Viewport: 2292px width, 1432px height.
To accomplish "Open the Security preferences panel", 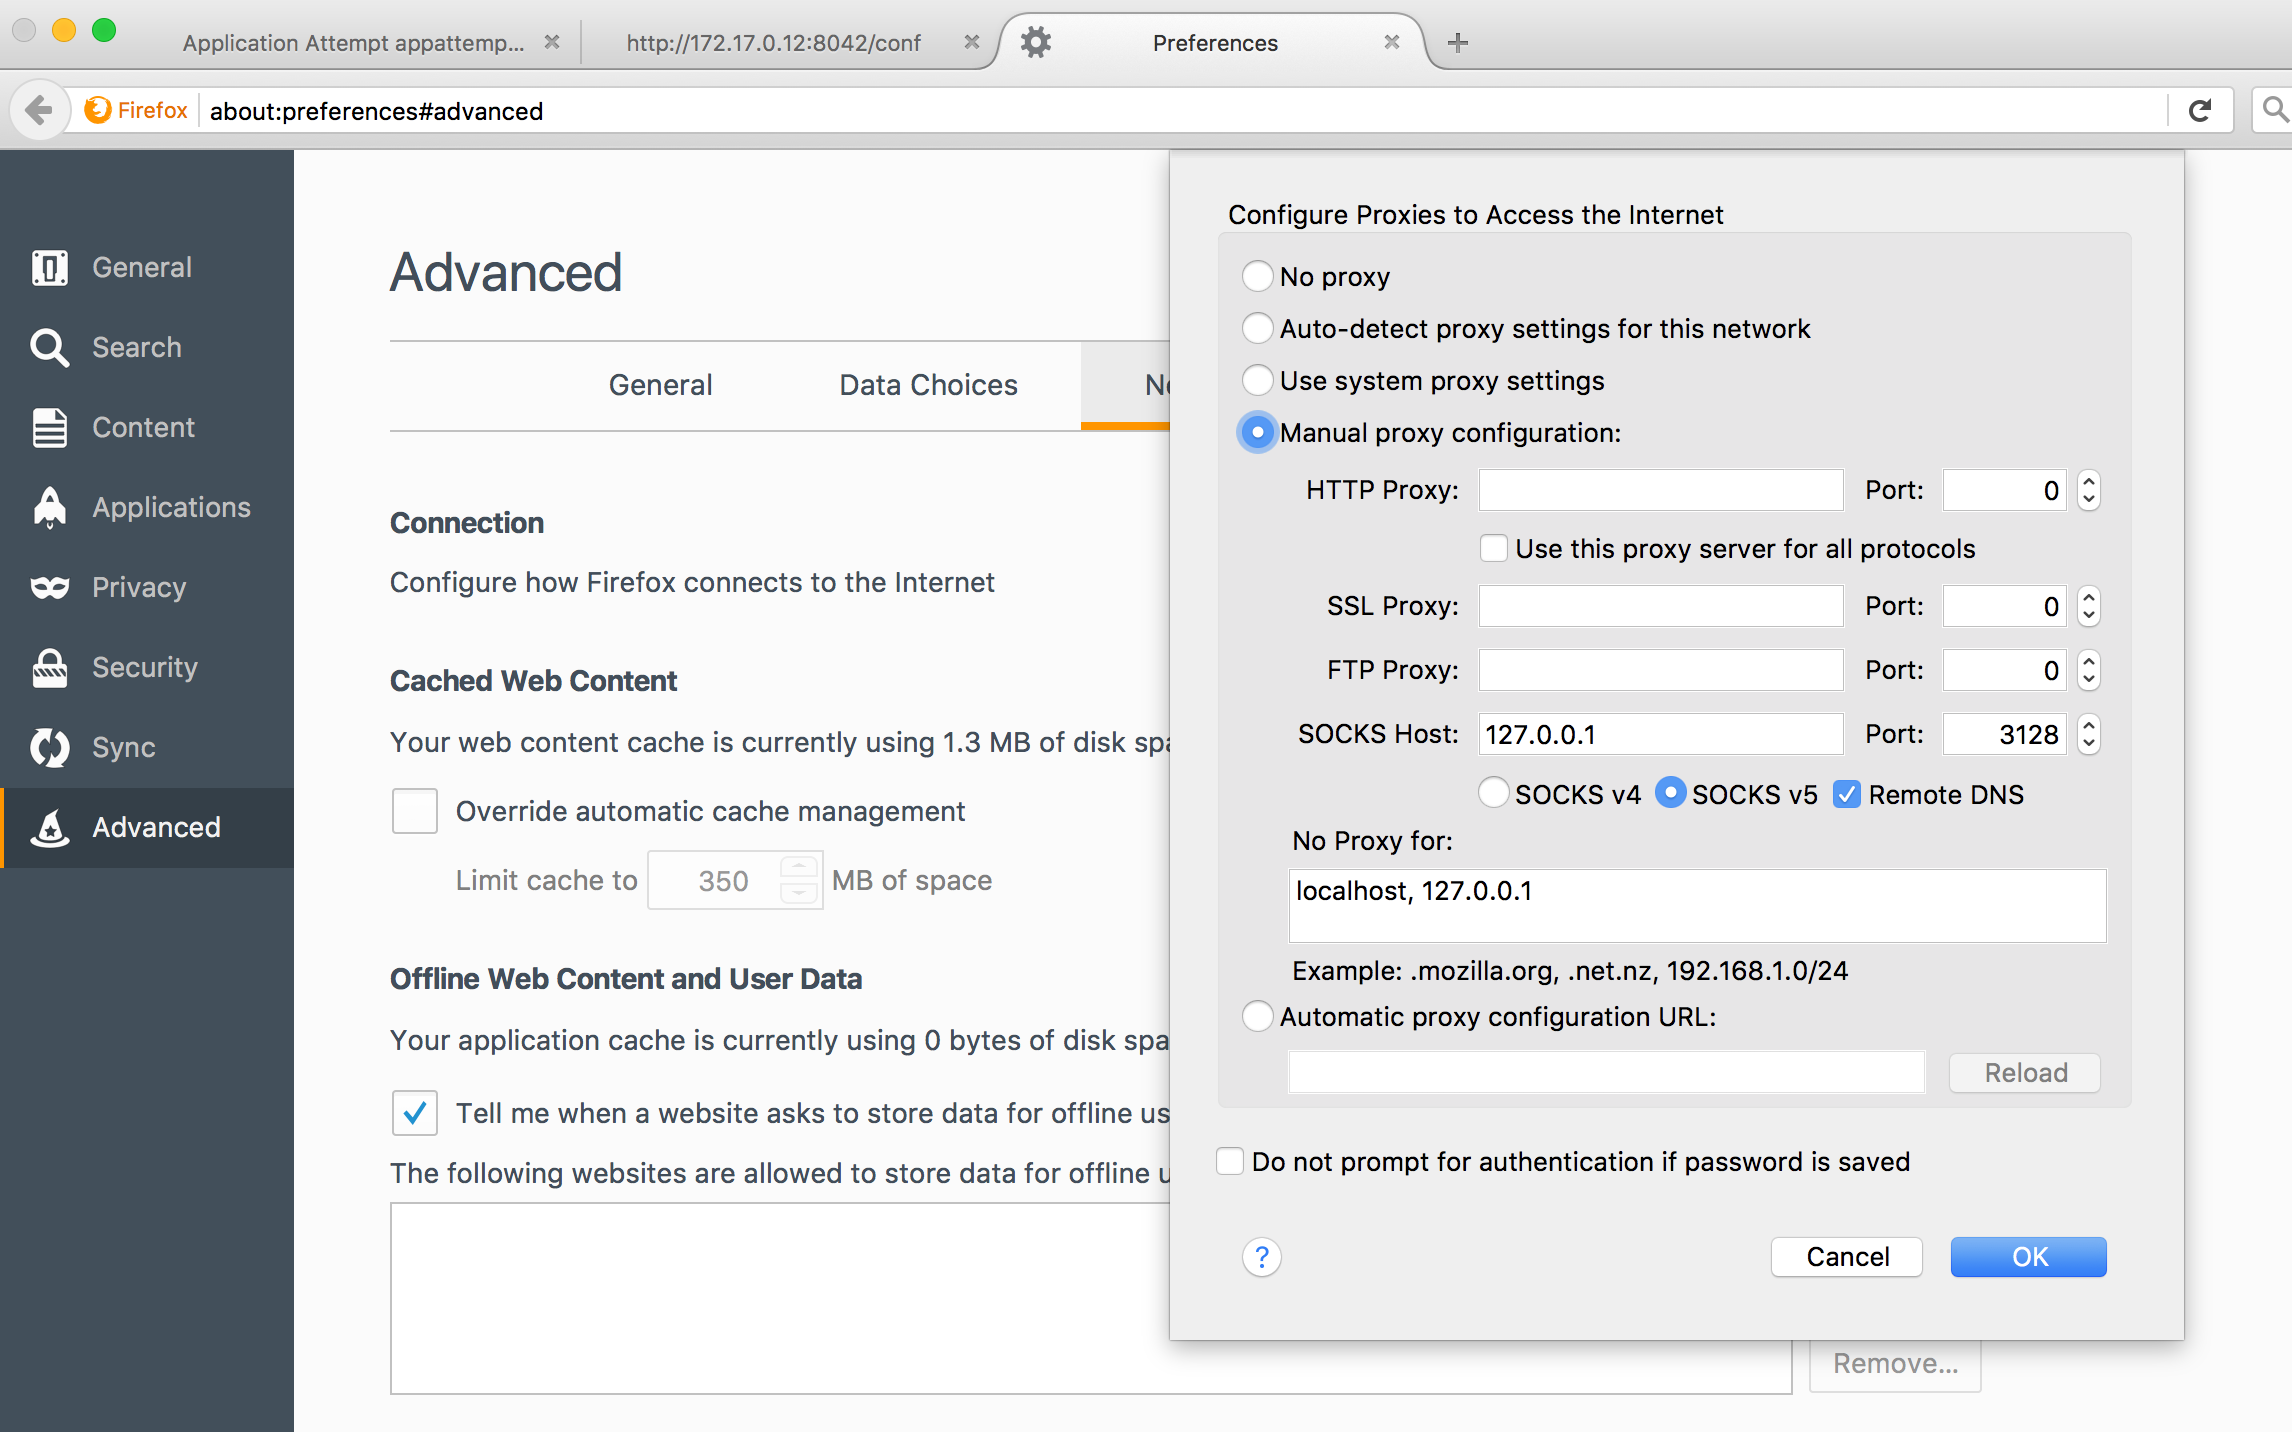I will point(144,667).
